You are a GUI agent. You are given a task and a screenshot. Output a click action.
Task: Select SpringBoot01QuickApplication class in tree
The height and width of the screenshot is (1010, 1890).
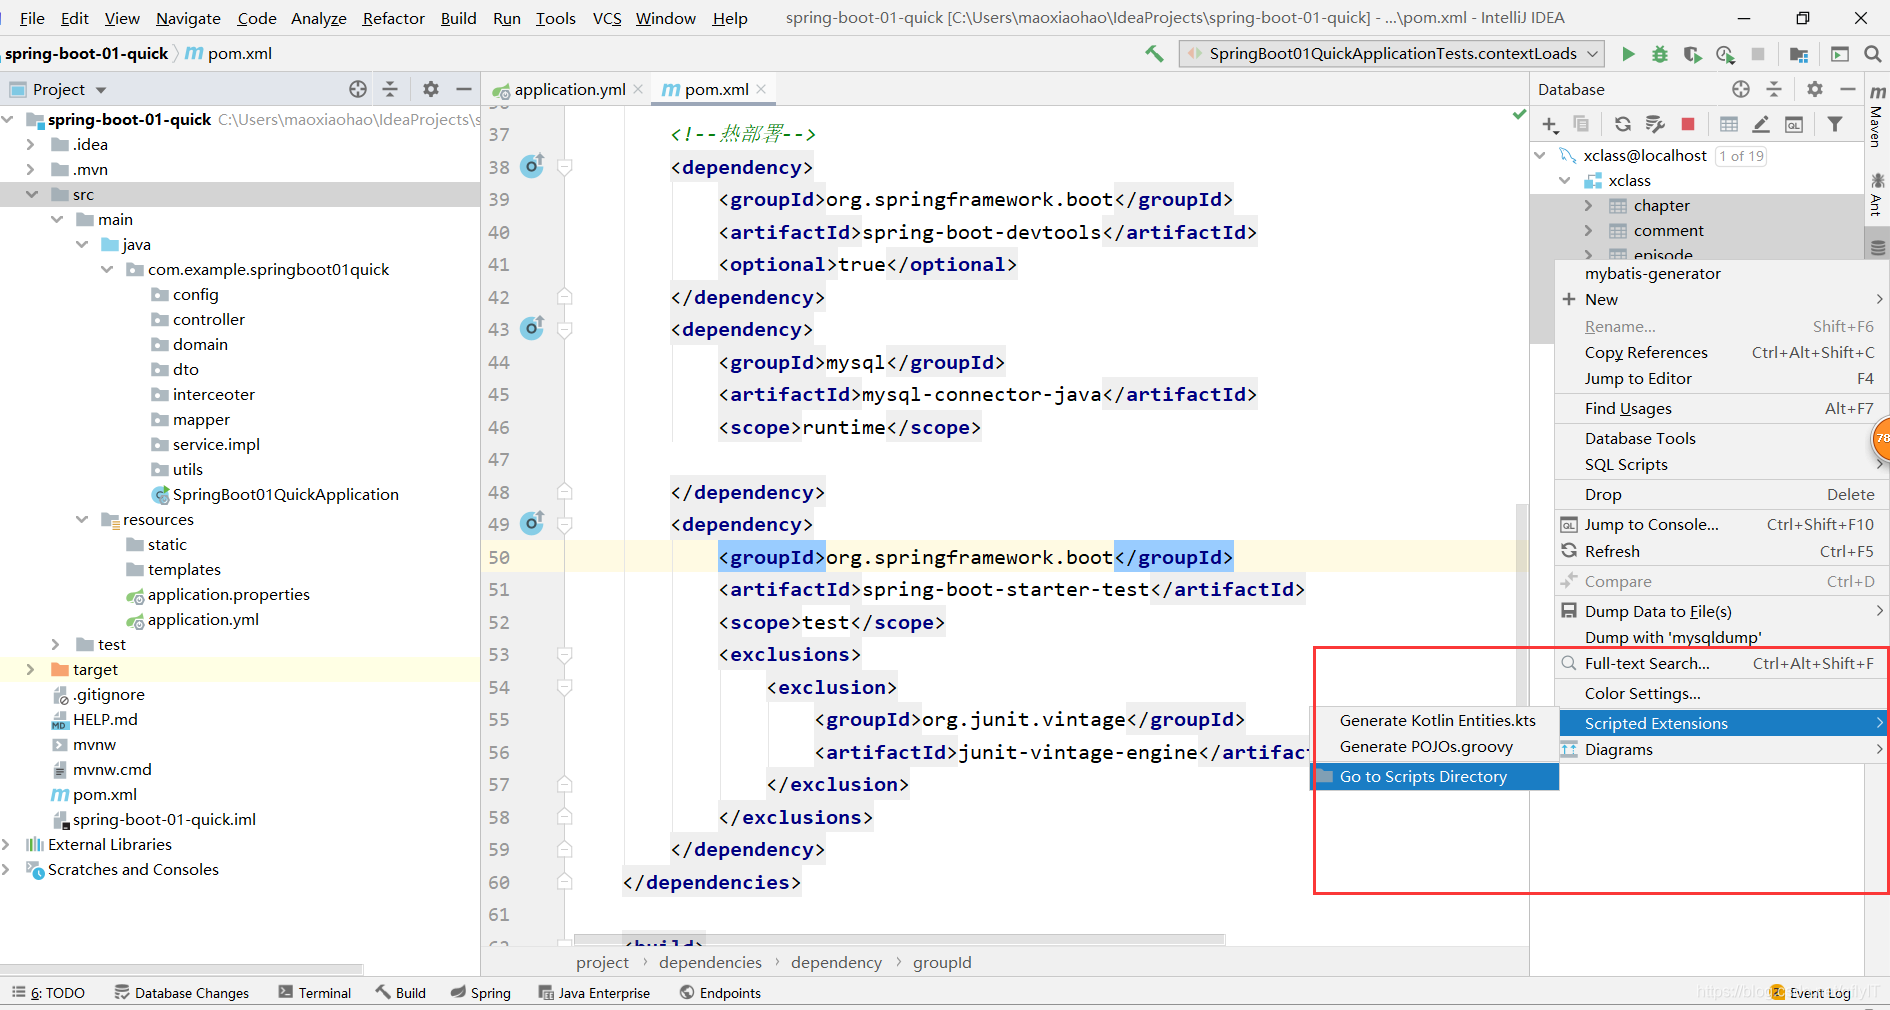(275, 494)
